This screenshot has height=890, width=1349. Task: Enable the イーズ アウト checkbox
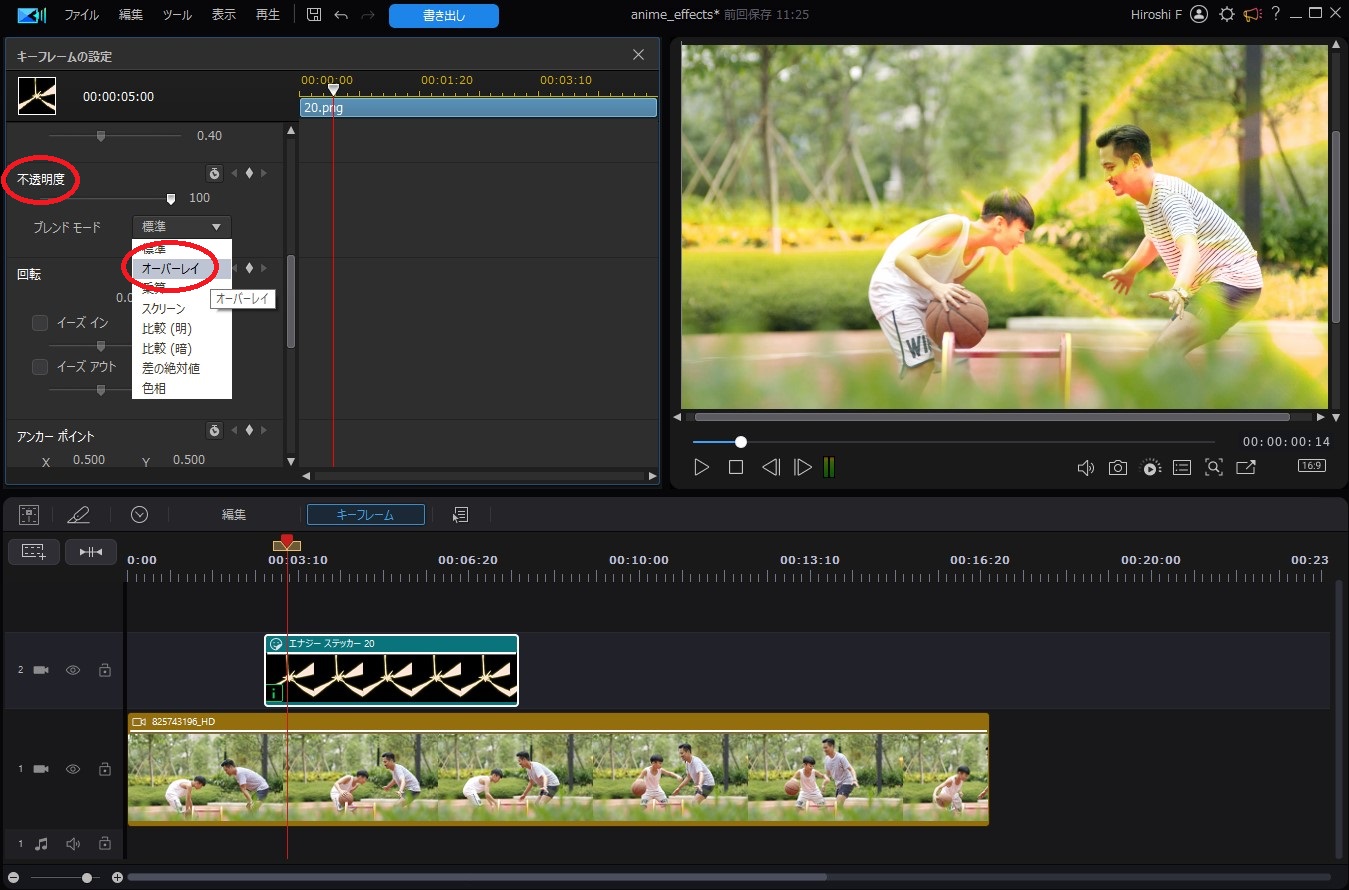click(x=40, y=367)
